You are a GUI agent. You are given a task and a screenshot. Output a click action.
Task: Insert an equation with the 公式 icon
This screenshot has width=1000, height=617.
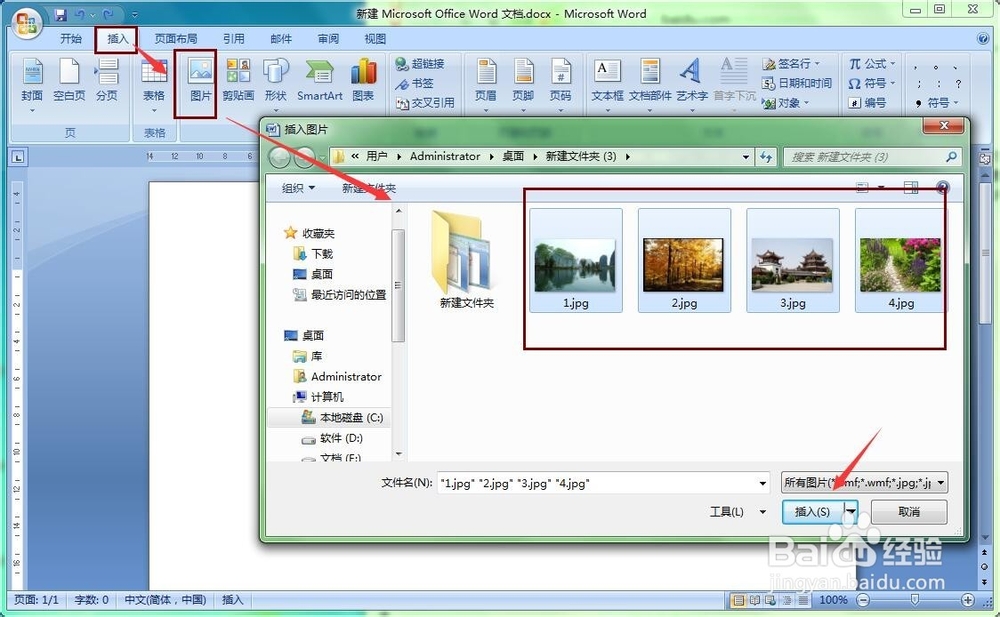(x=869, y=62)
